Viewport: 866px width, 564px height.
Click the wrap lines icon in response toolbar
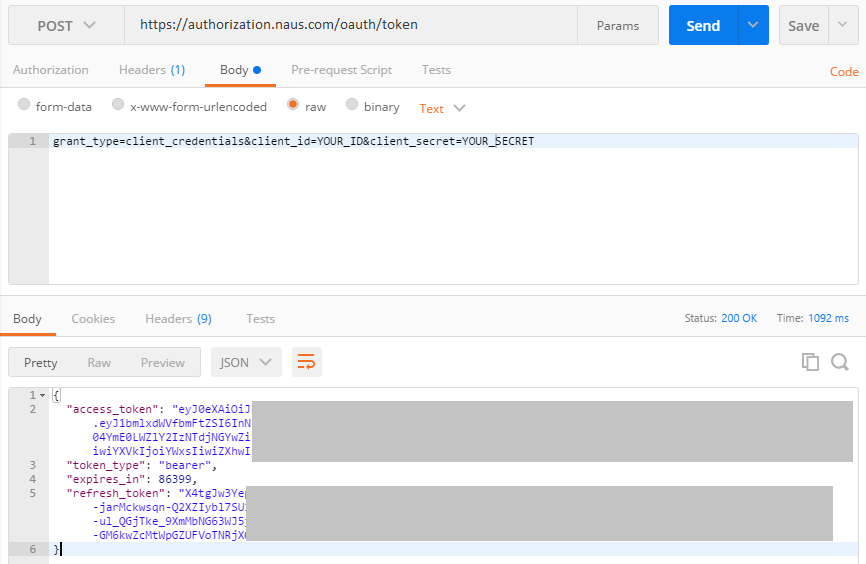(x=307, y=362)
